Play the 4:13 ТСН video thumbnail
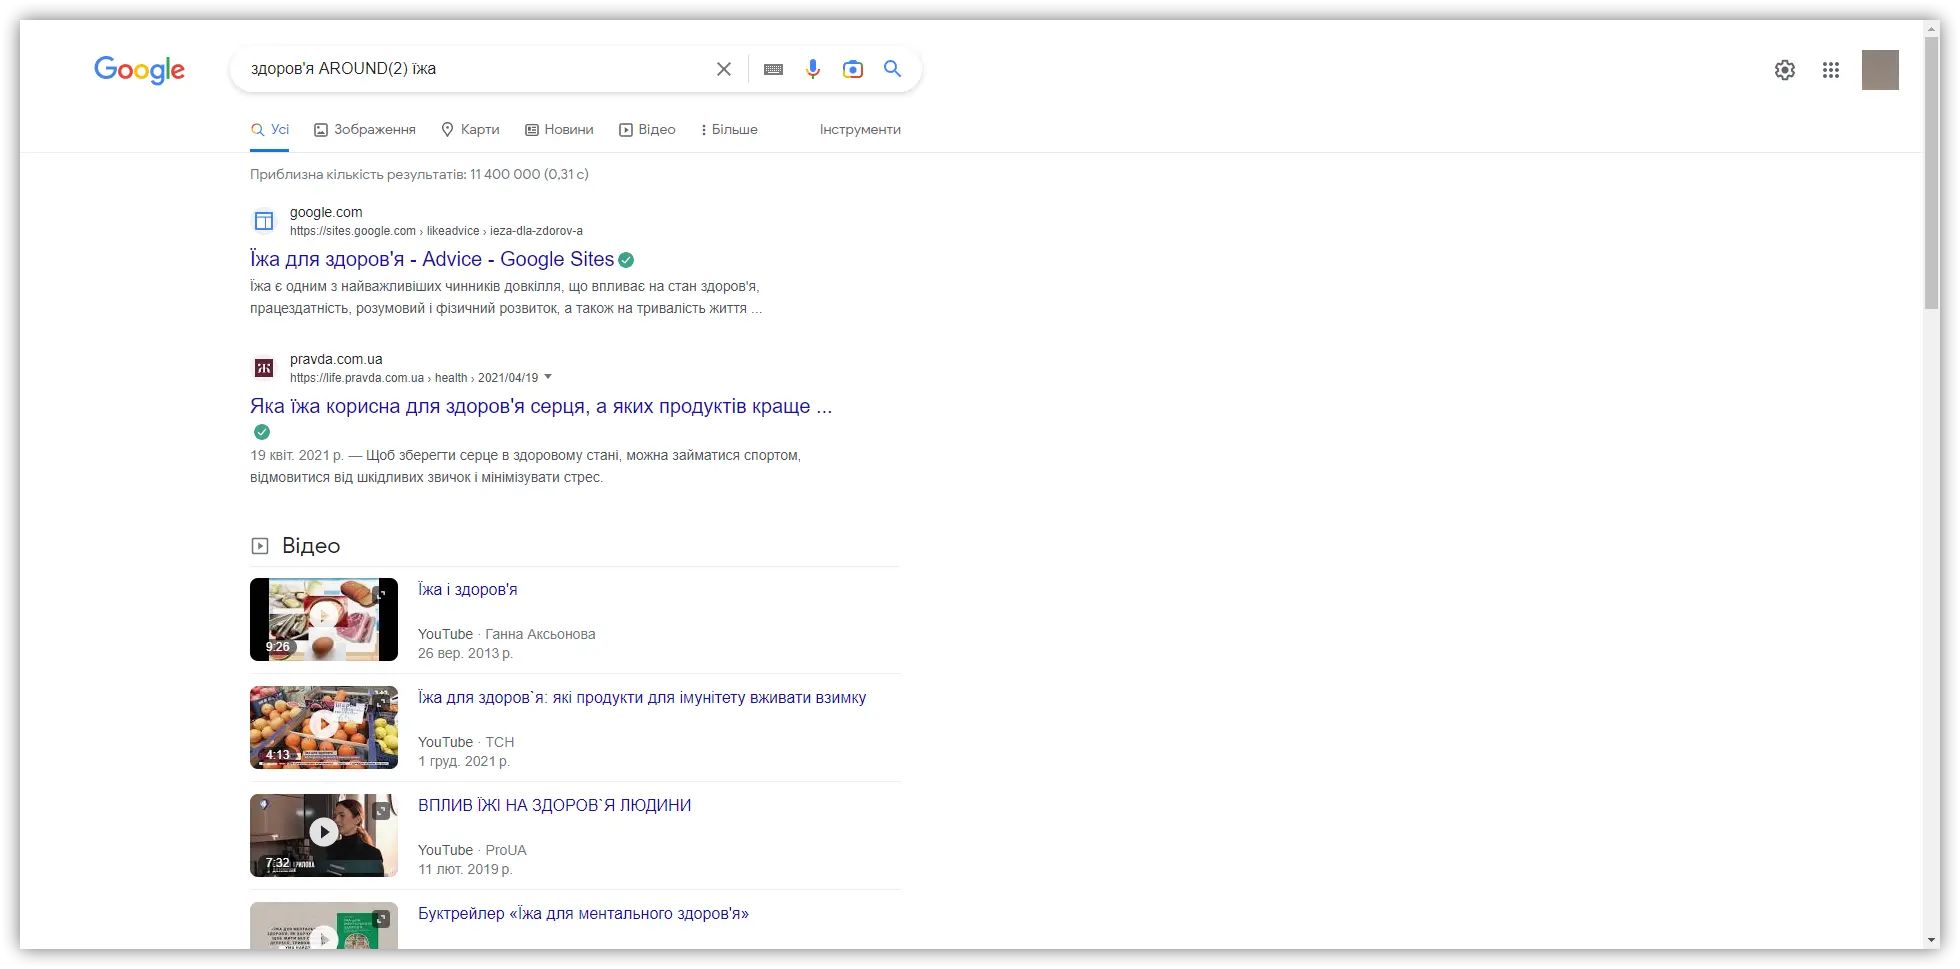This screenshot has width=1960, height=969. click(324, 728)
